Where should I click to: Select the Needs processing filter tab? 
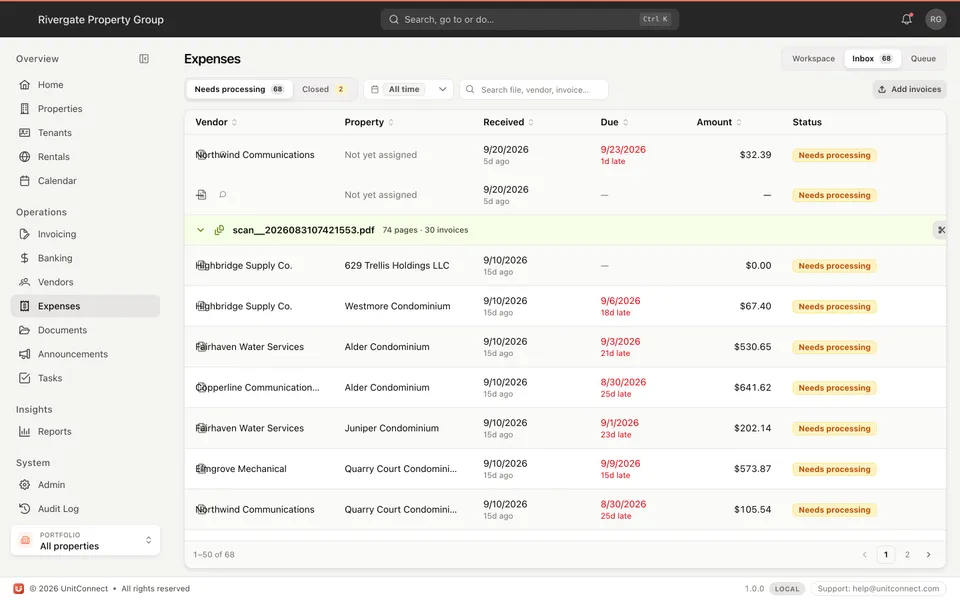tap(239, 89)
